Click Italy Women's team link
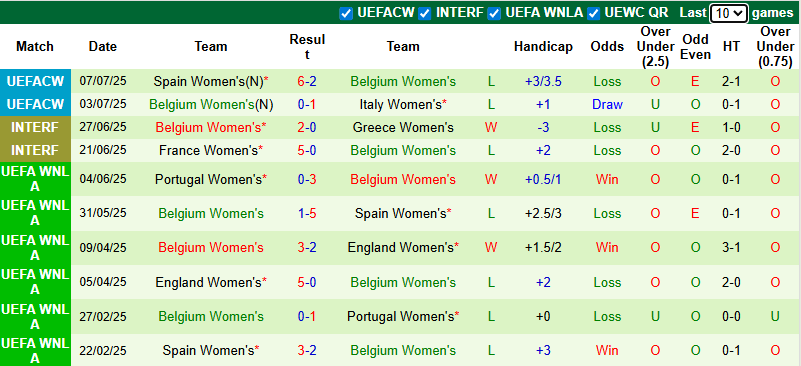 point(400,105)
